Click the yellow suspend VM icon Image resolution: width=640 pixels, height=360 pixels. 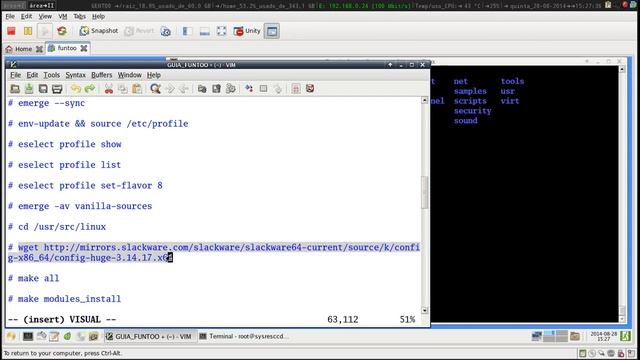click(28, 31)
